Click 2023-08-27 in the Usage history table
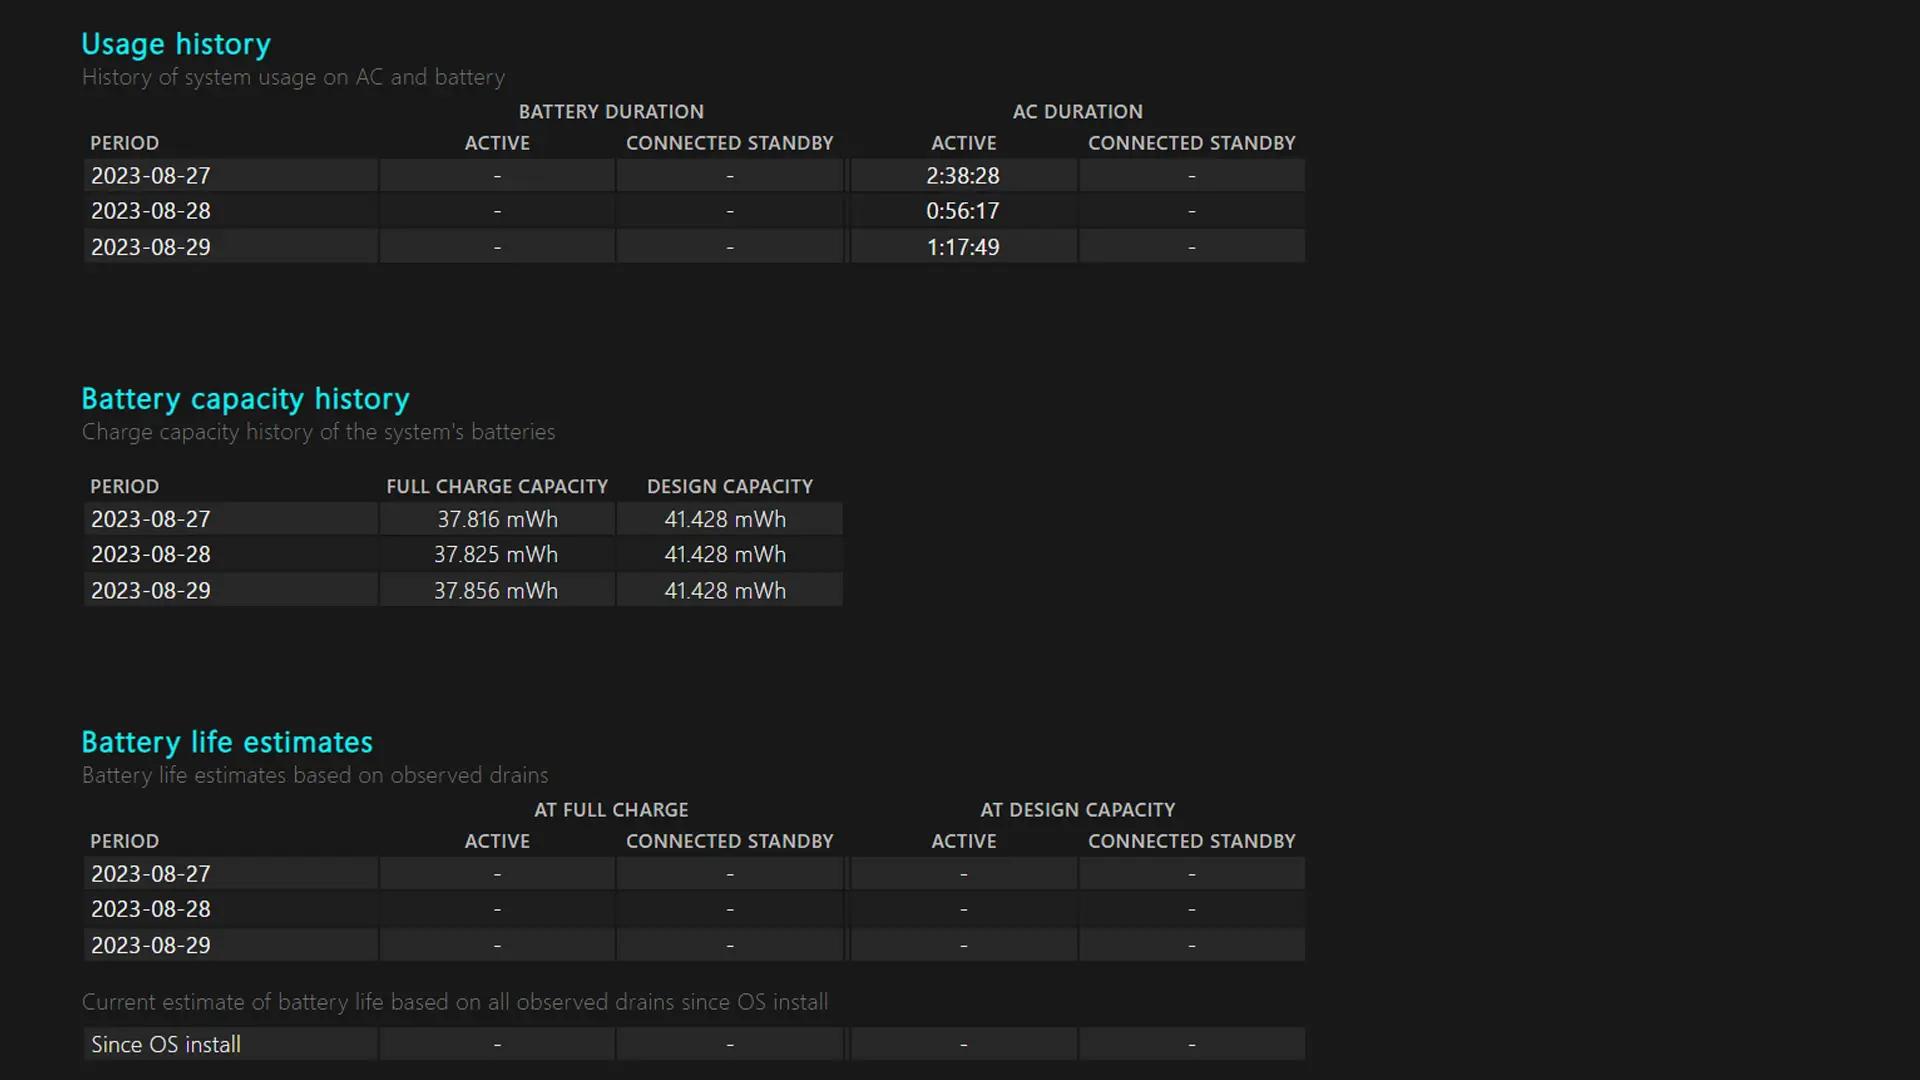 [151, 175]
